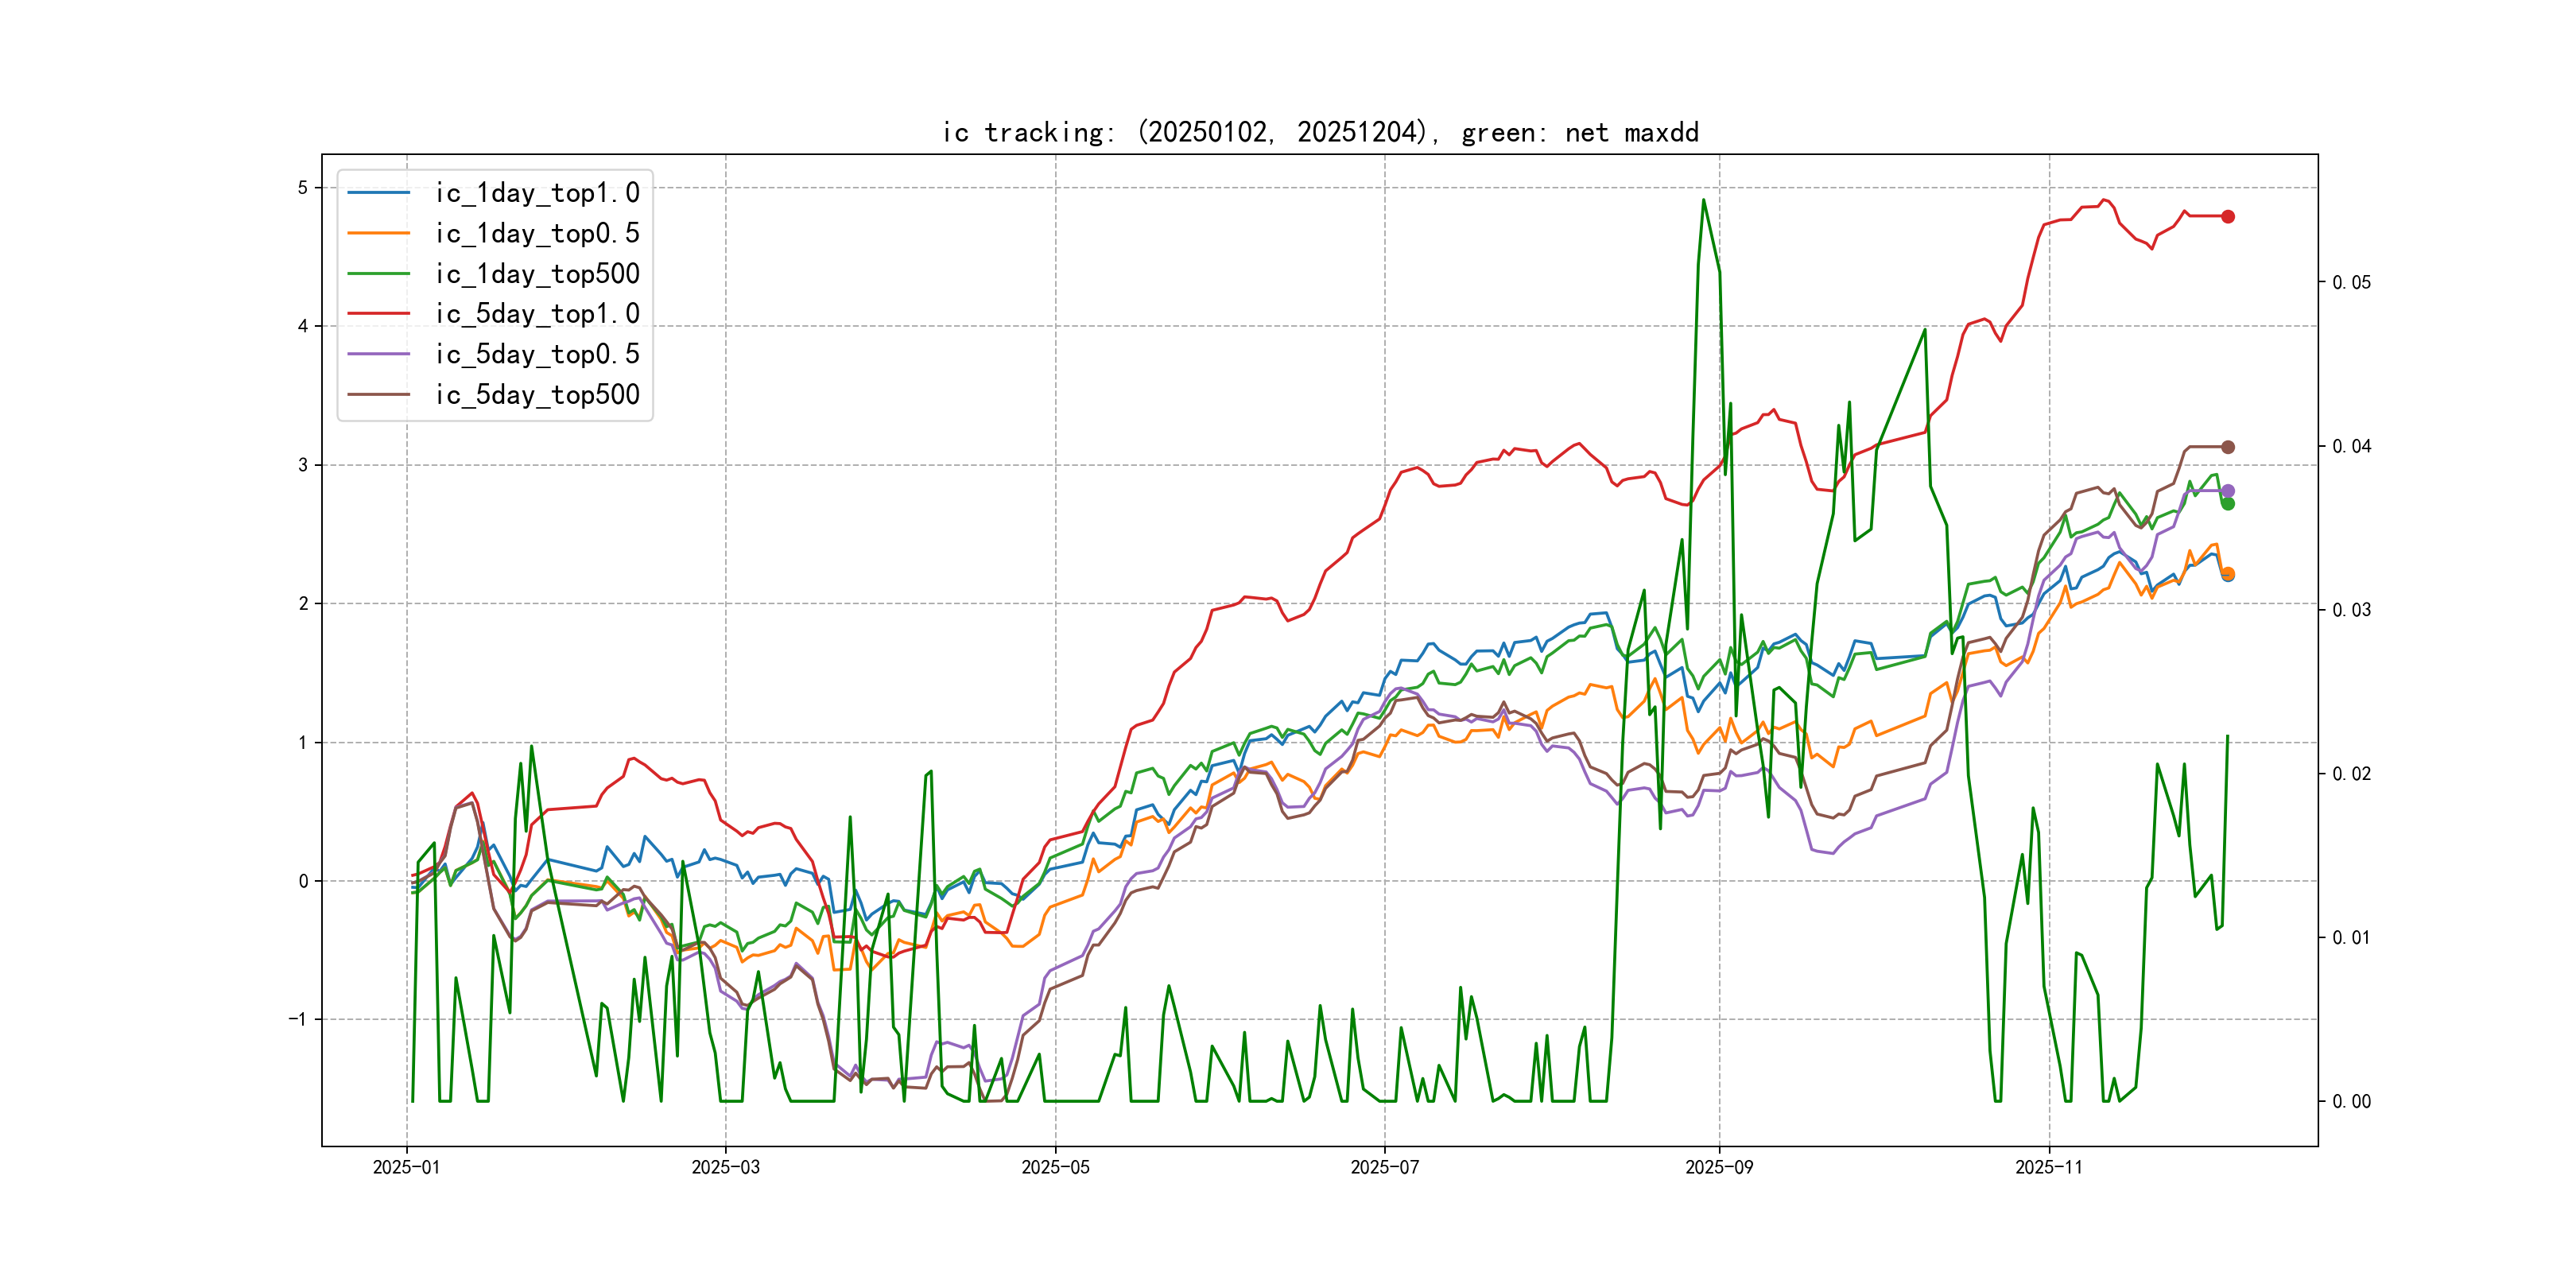Click the left y-axis tick label 5
2576x1288 pixels.
pyautogui.click(x=302, y=188)
